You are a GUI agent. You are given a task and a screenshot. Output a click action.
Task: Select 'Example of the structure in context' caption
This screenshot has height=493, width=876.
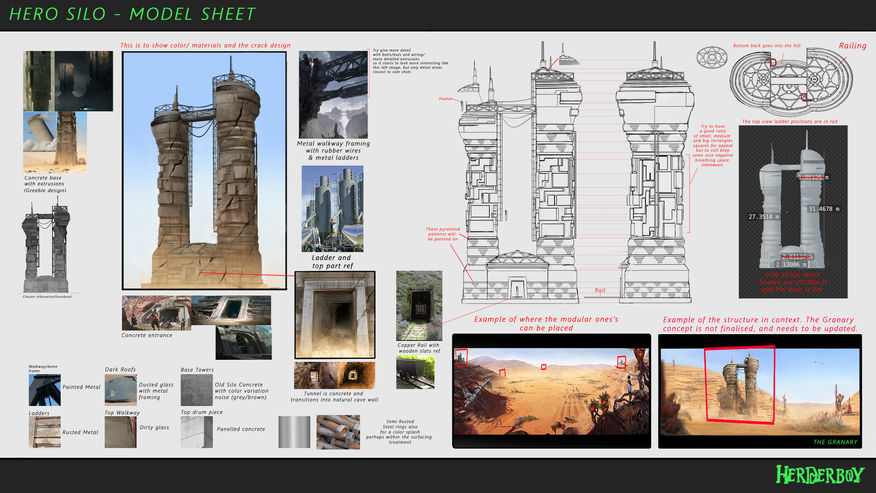tap(760, 324)
